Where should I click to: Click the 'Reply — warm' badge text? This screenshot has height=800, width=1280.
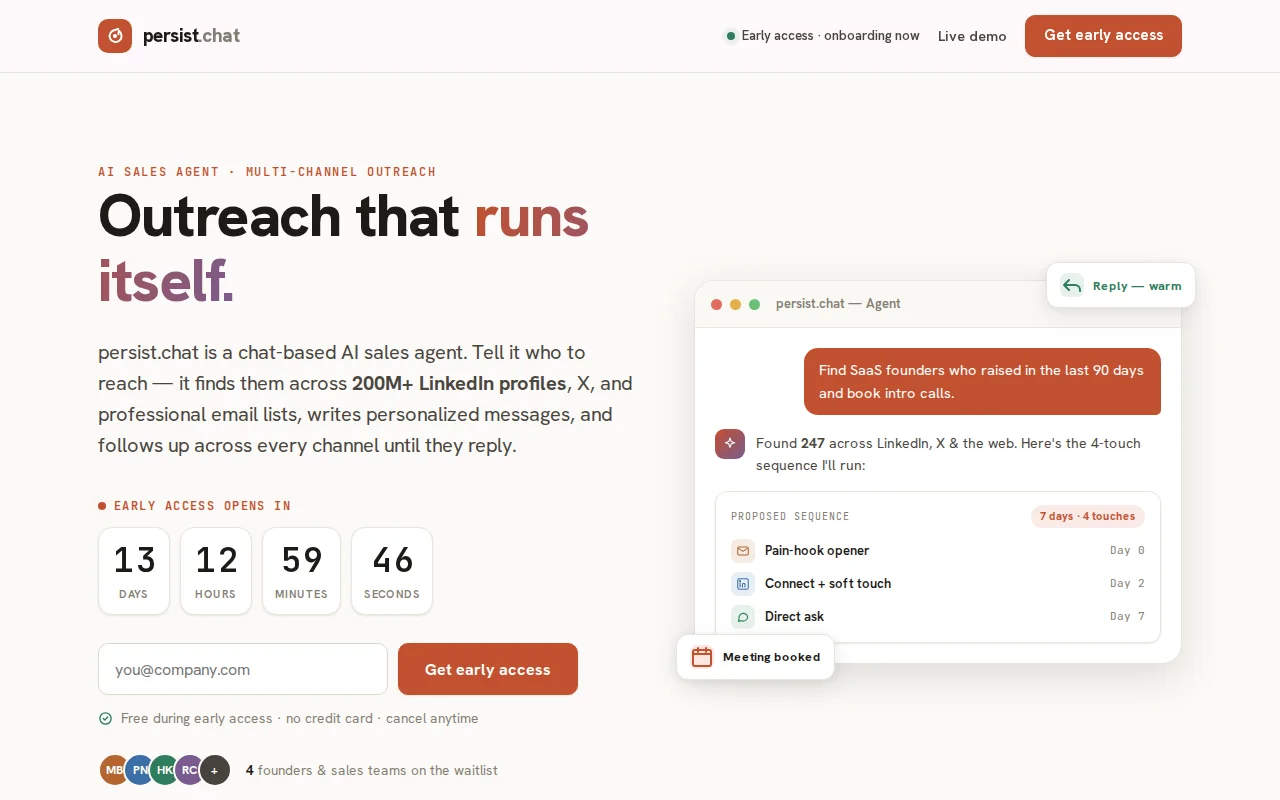tap(1137, 286)
